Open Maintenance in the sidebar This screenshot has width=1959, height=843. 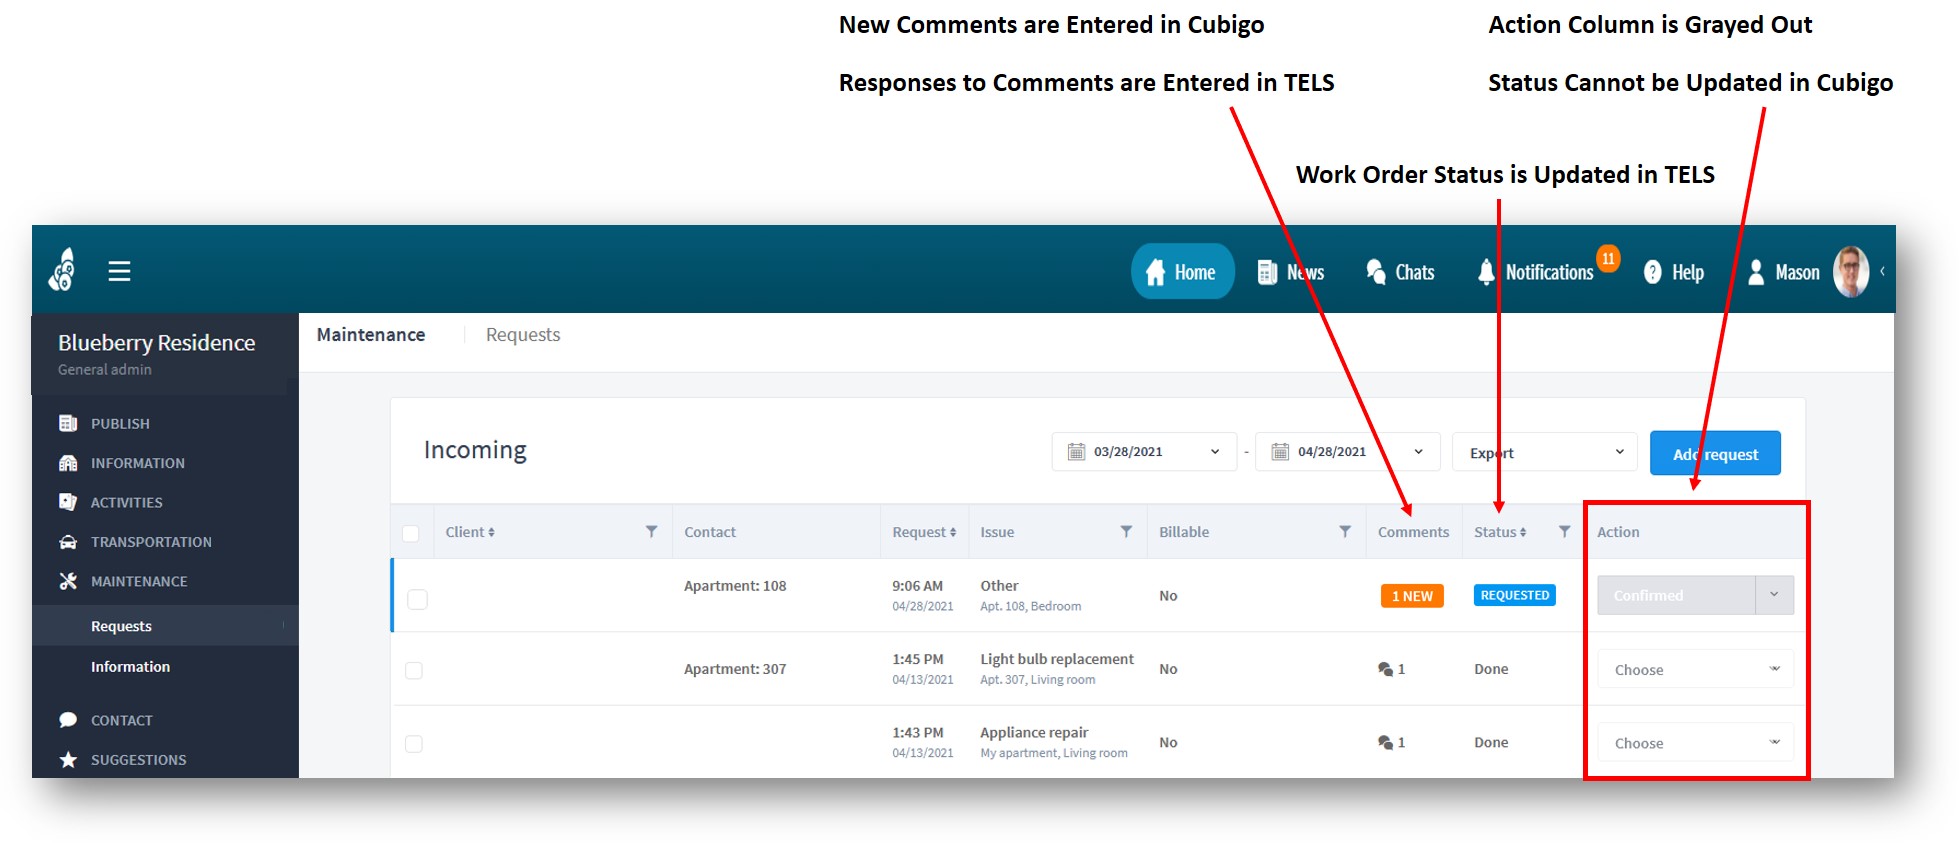click(x=139, y=581)
